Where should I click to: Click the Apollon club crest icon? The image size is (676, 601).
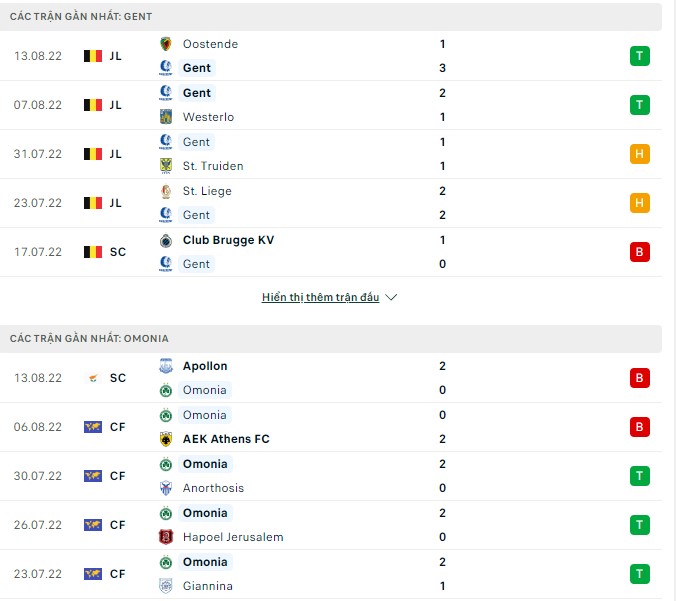coord(166,366)
